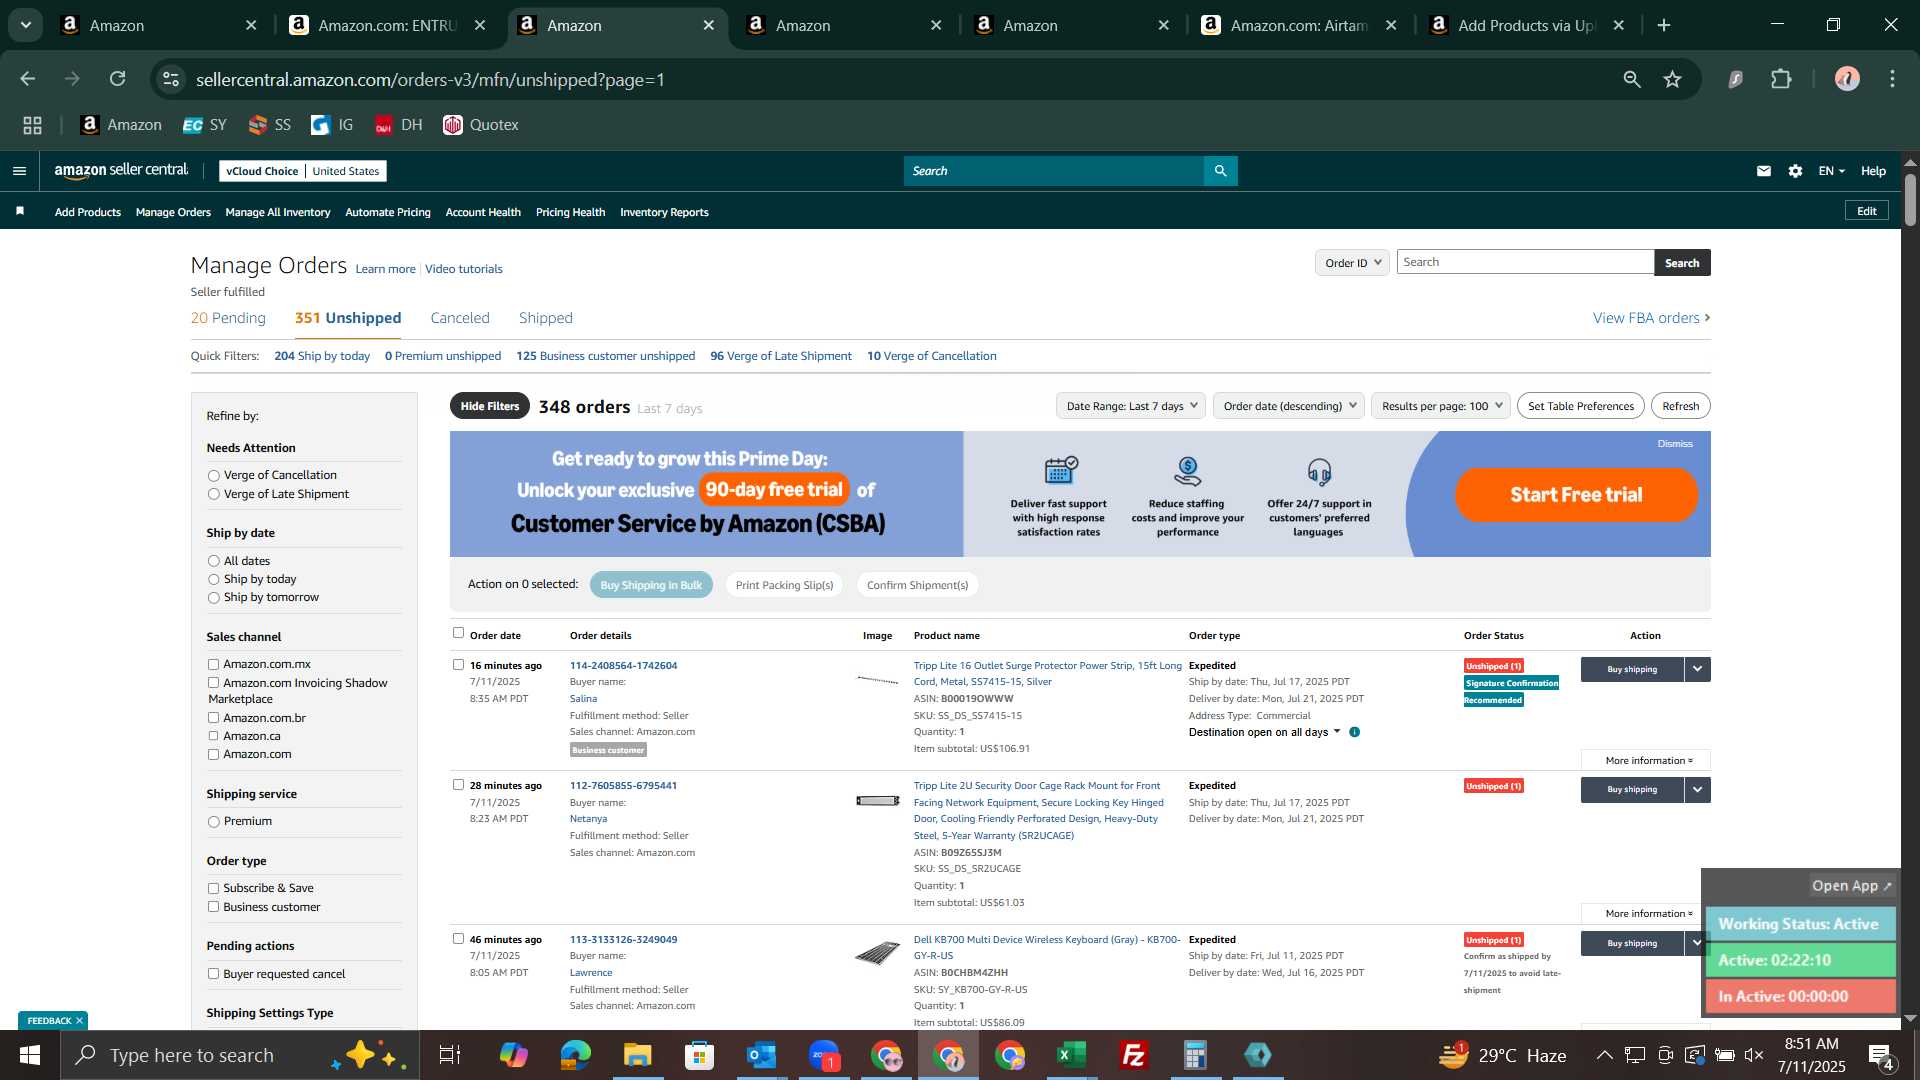Check the Amazon.ca sales channel
Viewport: 1920px width, 1080px height.
[213, 736]
